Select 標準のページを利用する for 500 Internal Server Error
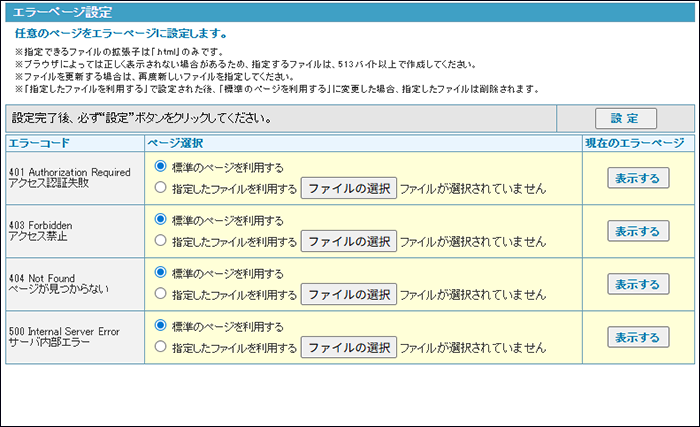Image resolution: width=700 pixels, height=427 pixels. point(161,326)
